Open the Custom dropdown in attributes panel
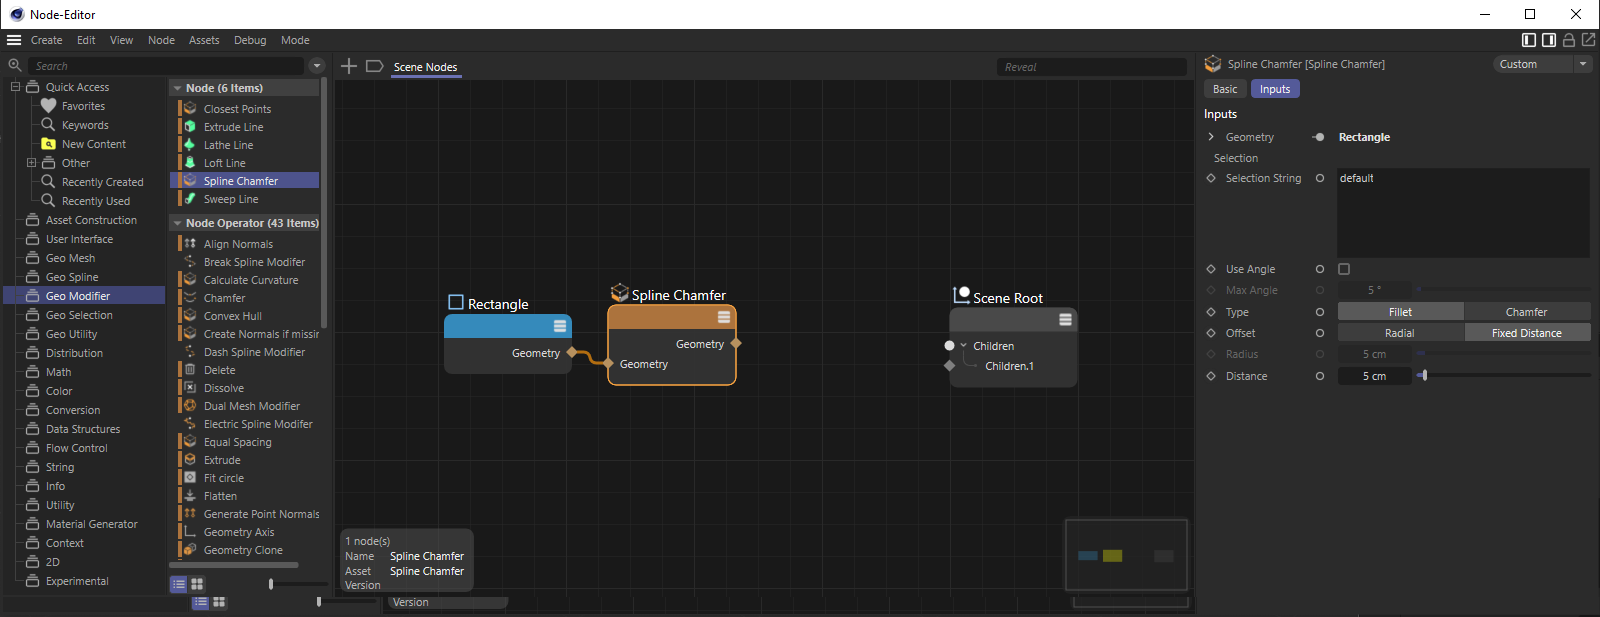 click(1541, 64)
